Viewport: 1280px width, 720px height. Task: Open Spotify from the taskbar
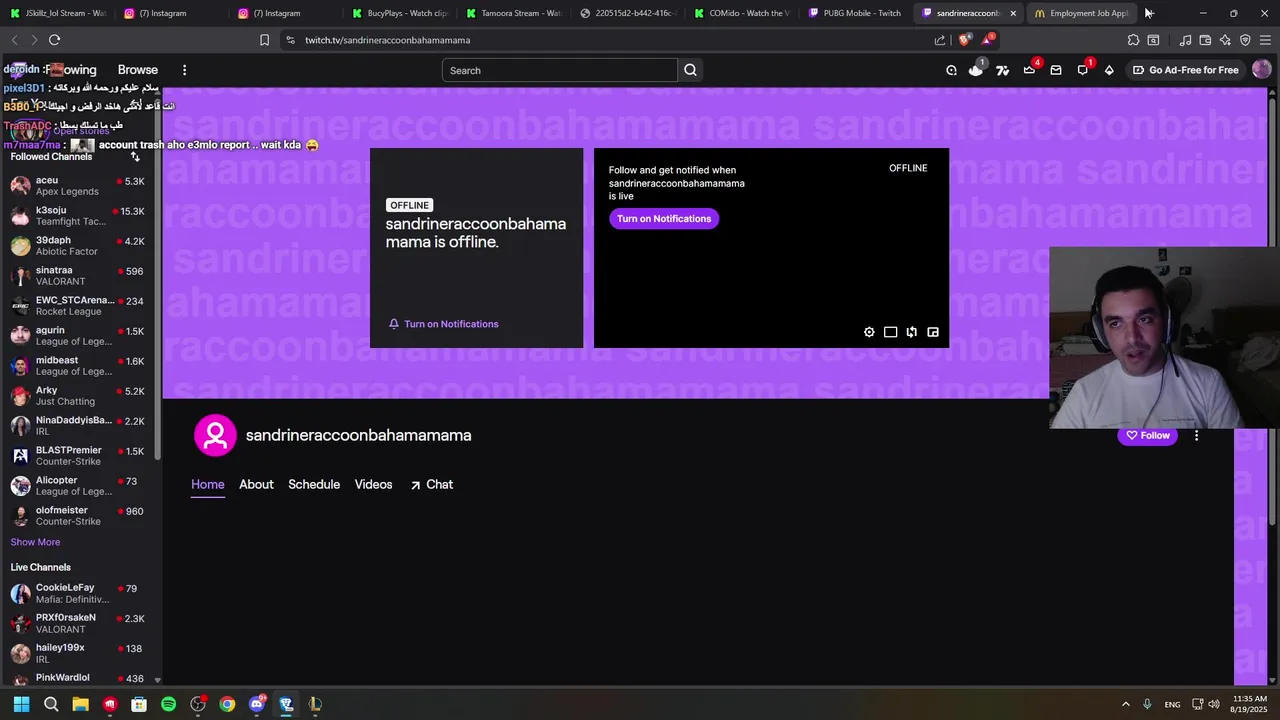click(x=168, y=704)
